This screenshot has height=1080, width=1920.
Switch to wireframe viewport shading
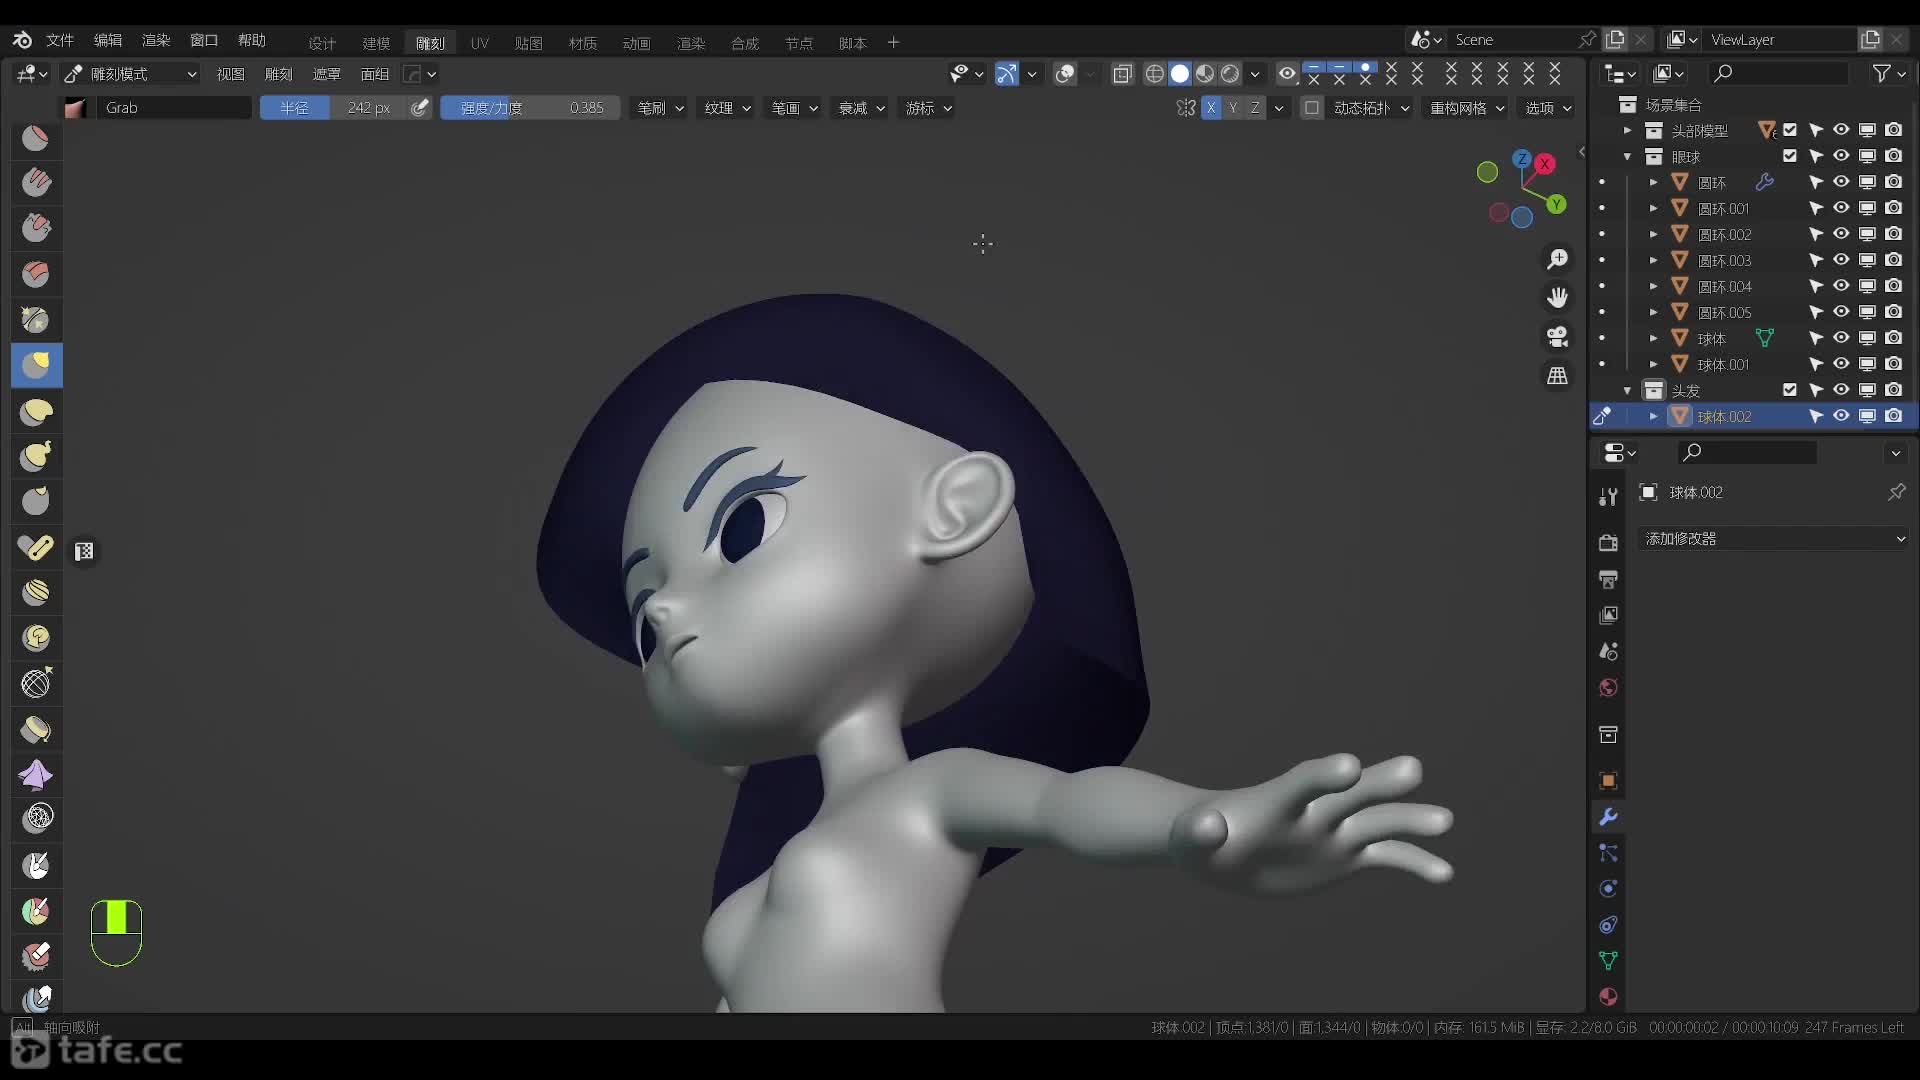click(1155, 74)
